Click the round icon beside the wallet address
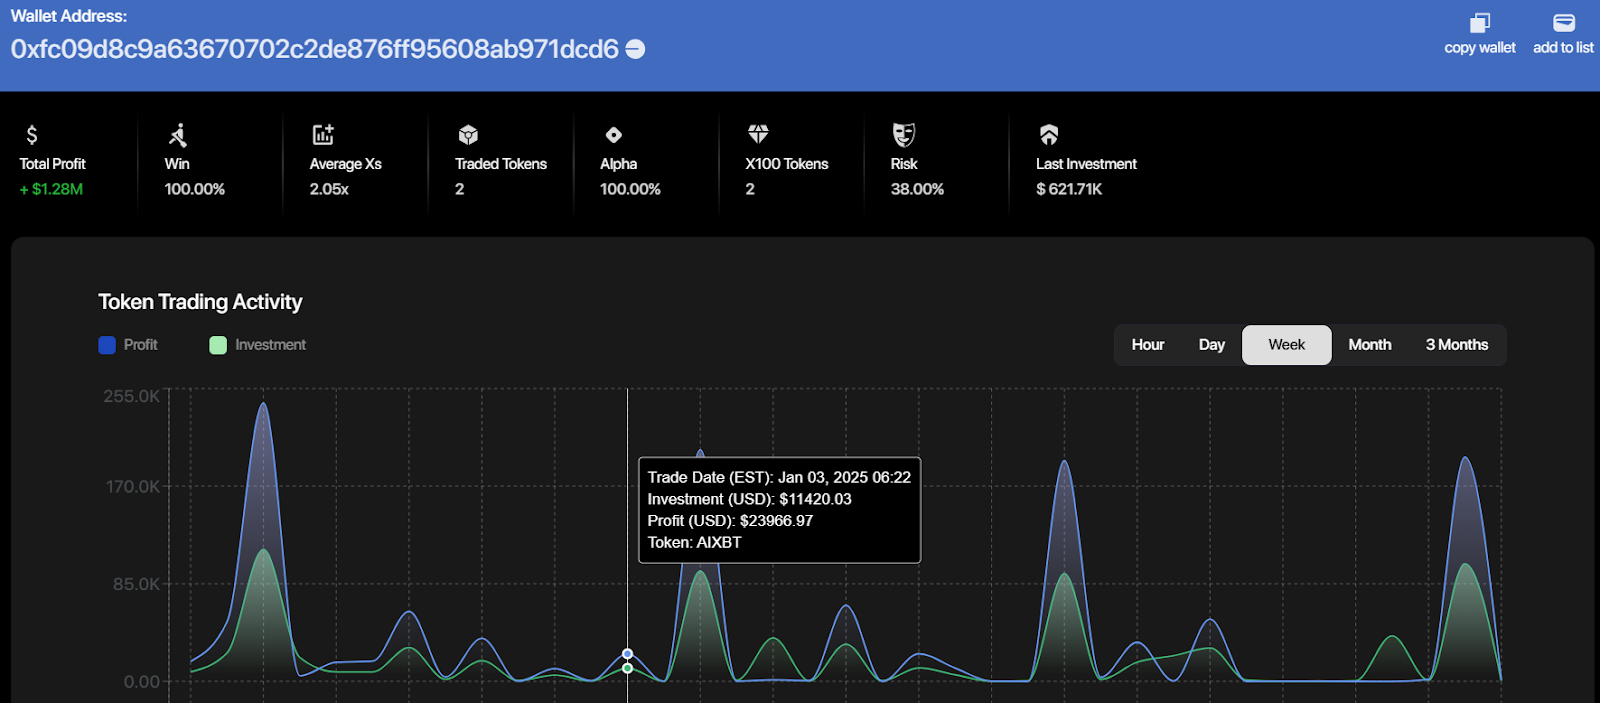This screenshot has width=1600, height=703. tap(635, 49)
